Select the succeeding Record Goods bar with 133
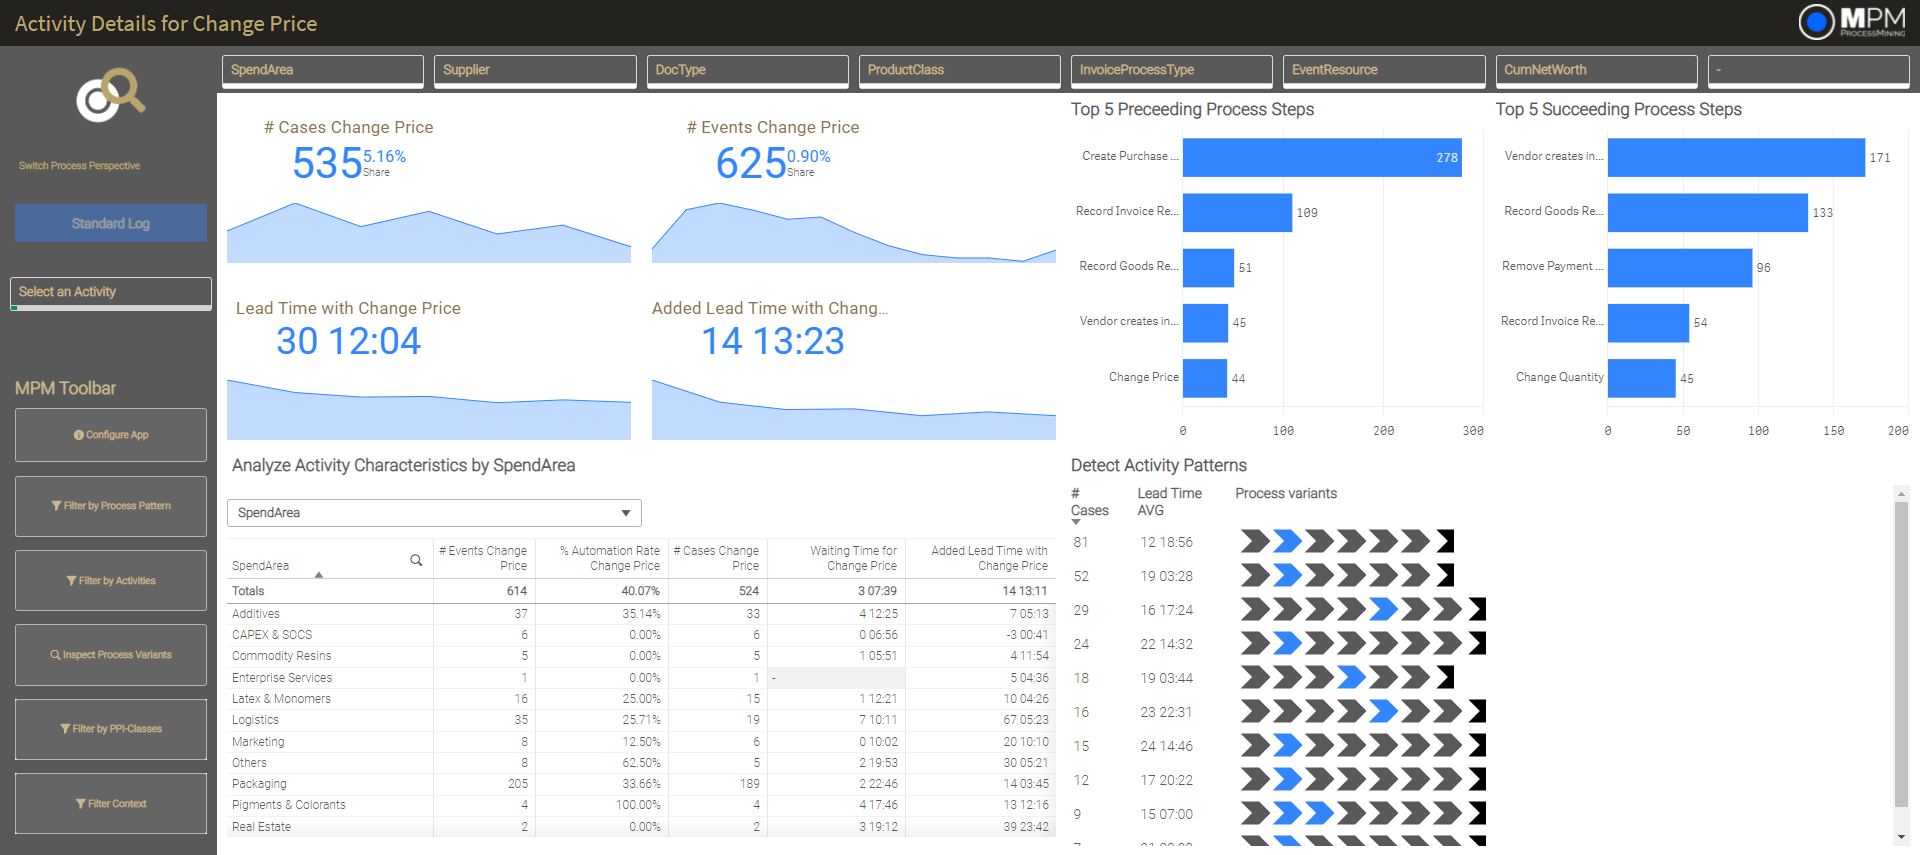This screenshot has width=1920, height=855. coord(1708,212)
